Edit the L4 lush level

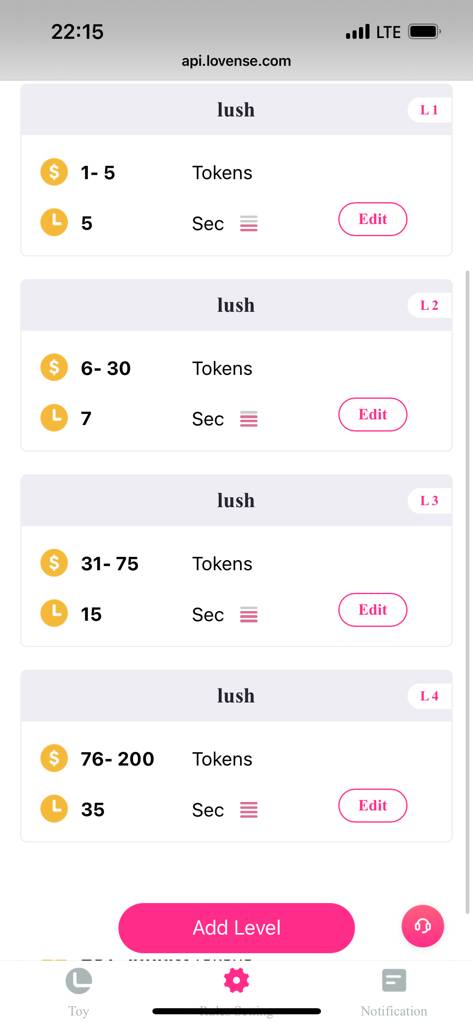point(372,806)
